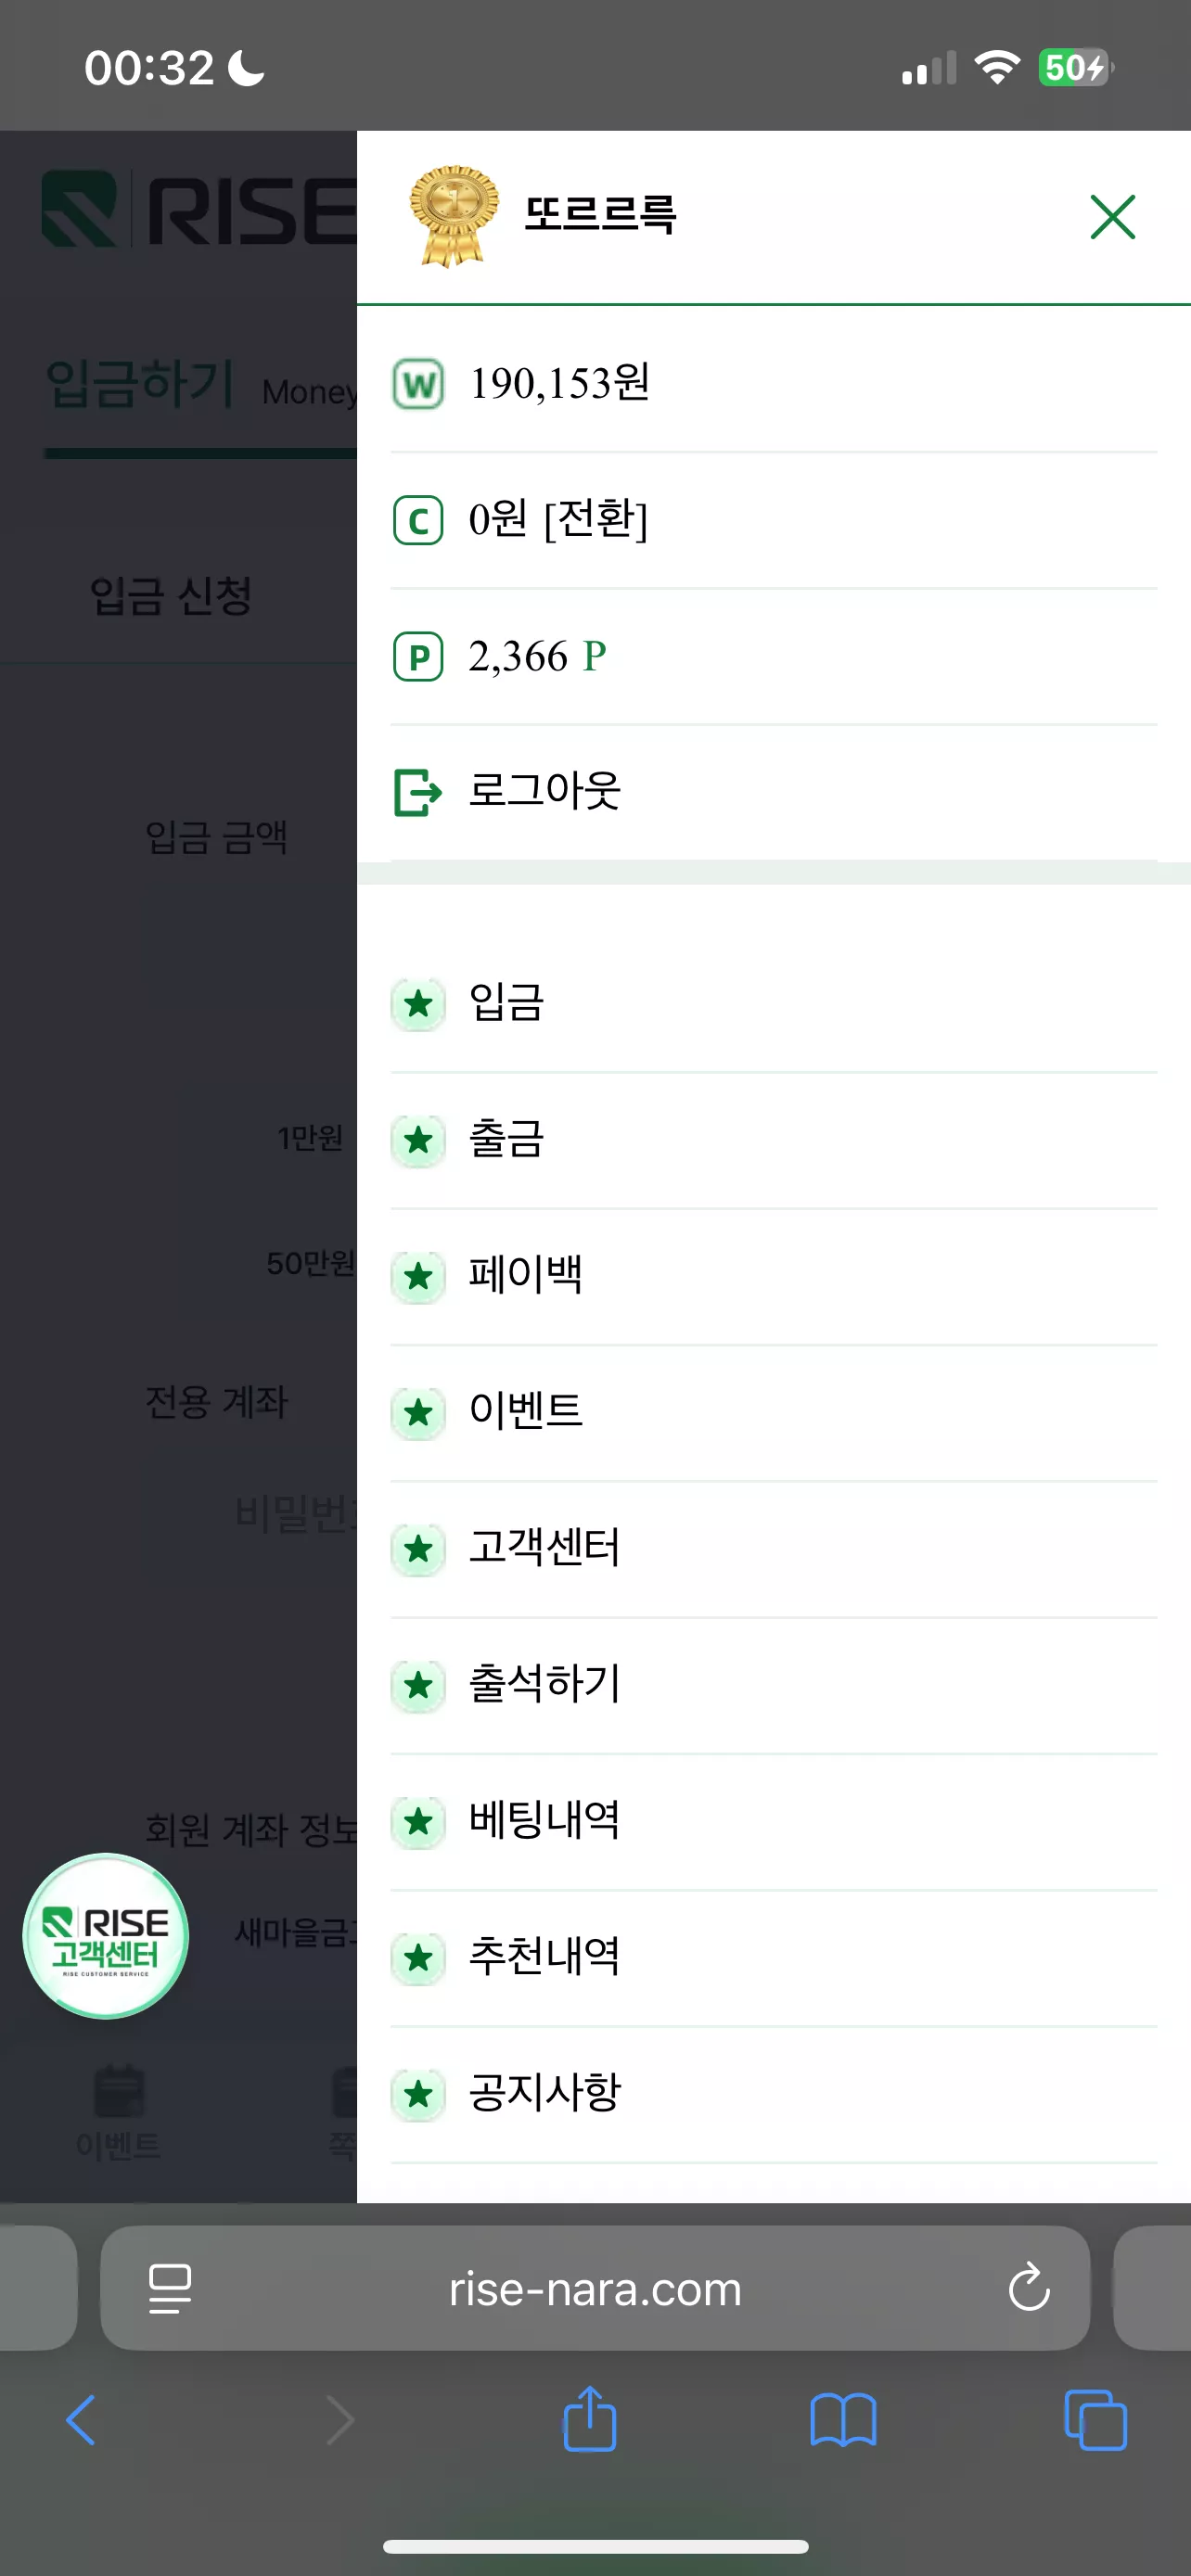Open 출석하기 attendance menu entry
This screenshot has width=1191, height=2576.
point(773,1685)
